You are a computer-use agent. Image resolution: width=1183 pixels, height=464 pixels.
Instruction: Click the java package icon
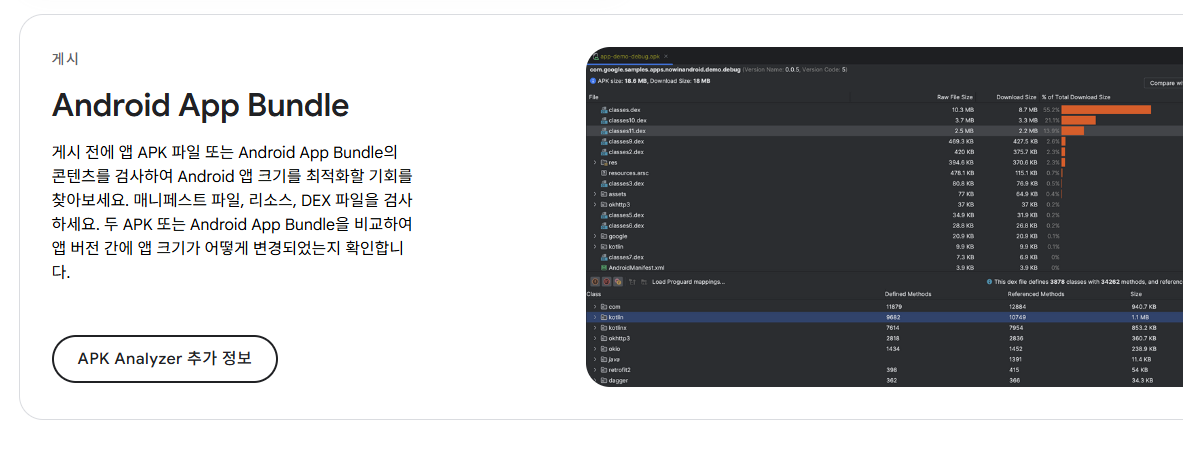click(604, 360)
